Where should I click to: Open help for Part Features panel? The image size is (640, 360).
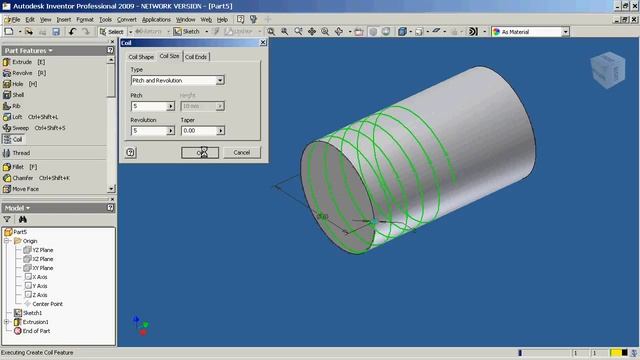[110, 50]
